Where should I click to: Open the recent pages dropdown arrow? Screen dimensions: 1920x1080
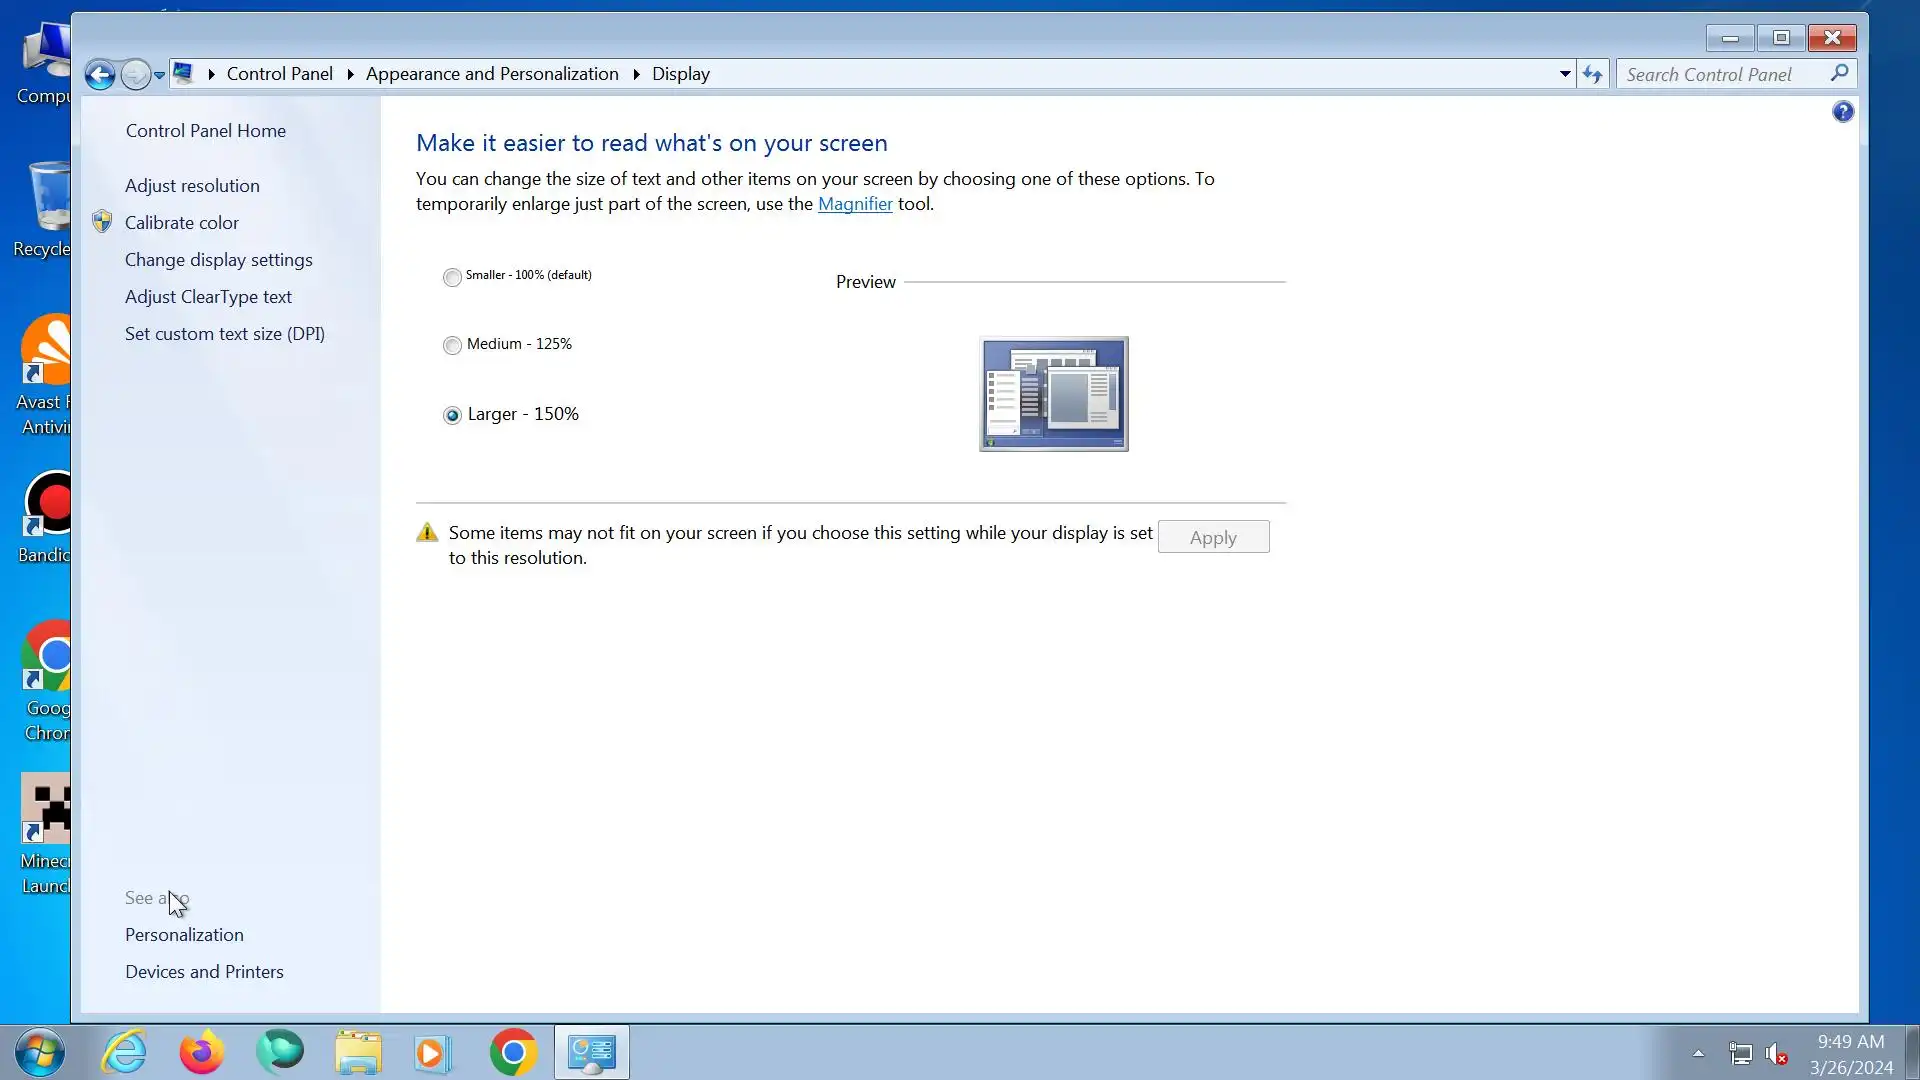coord(159,75)
